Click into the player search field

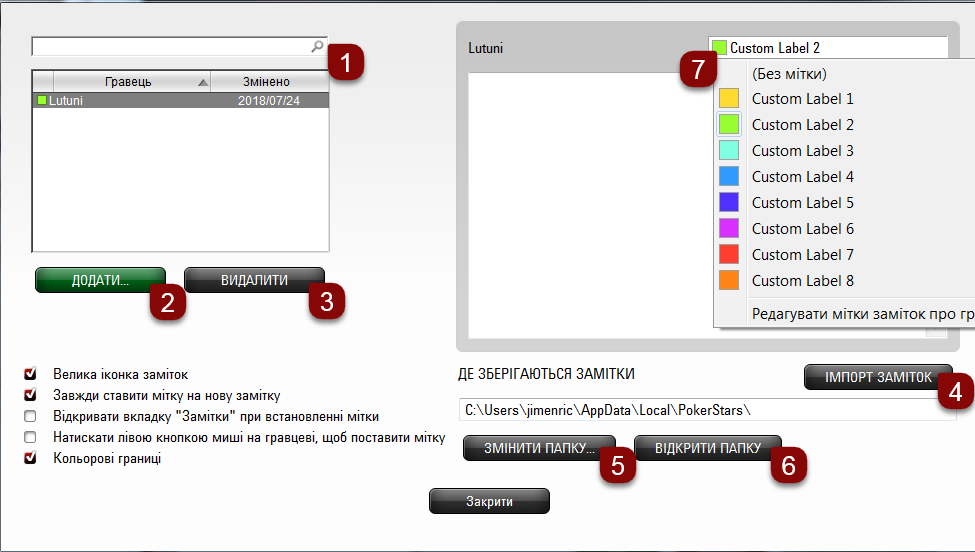click(170, 46)
